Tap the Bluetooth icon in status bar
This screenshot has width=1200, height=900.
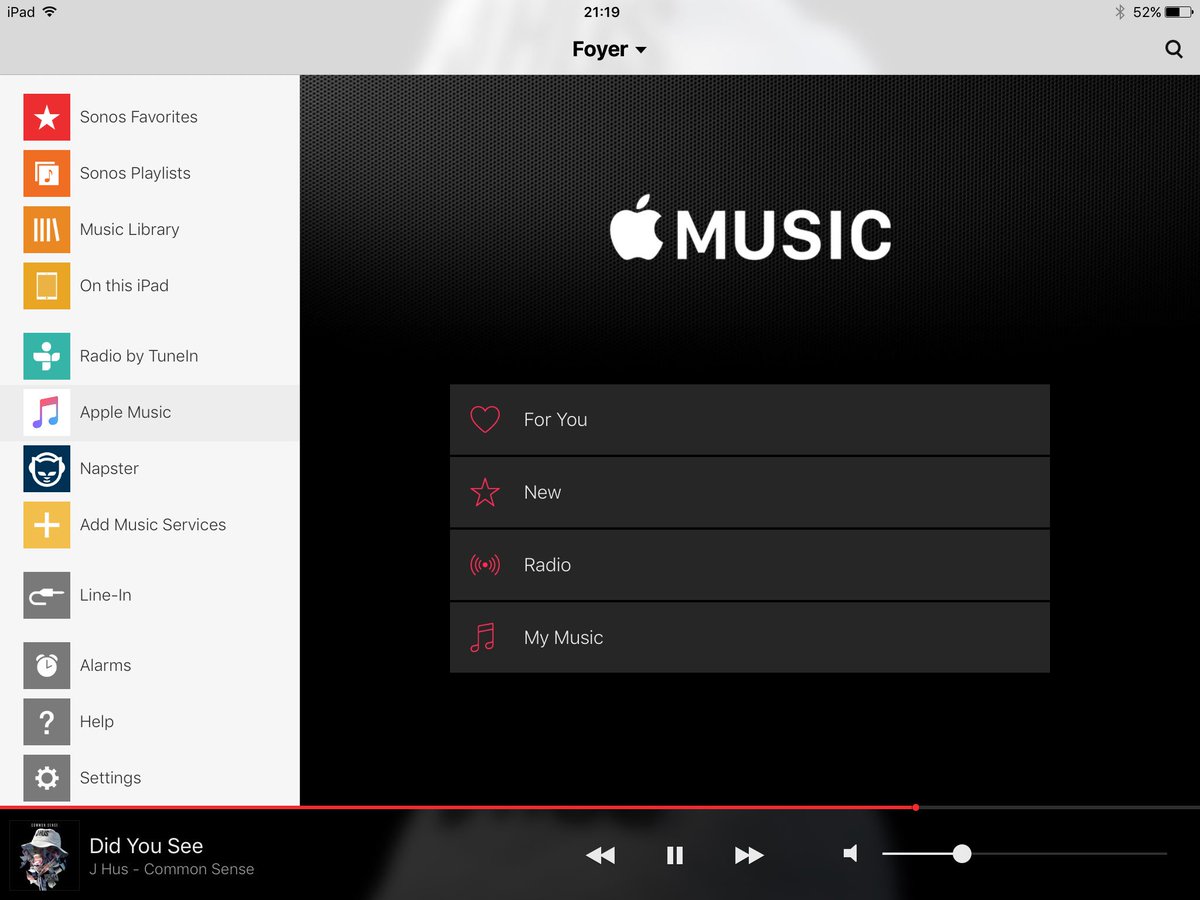[1120, 12]
